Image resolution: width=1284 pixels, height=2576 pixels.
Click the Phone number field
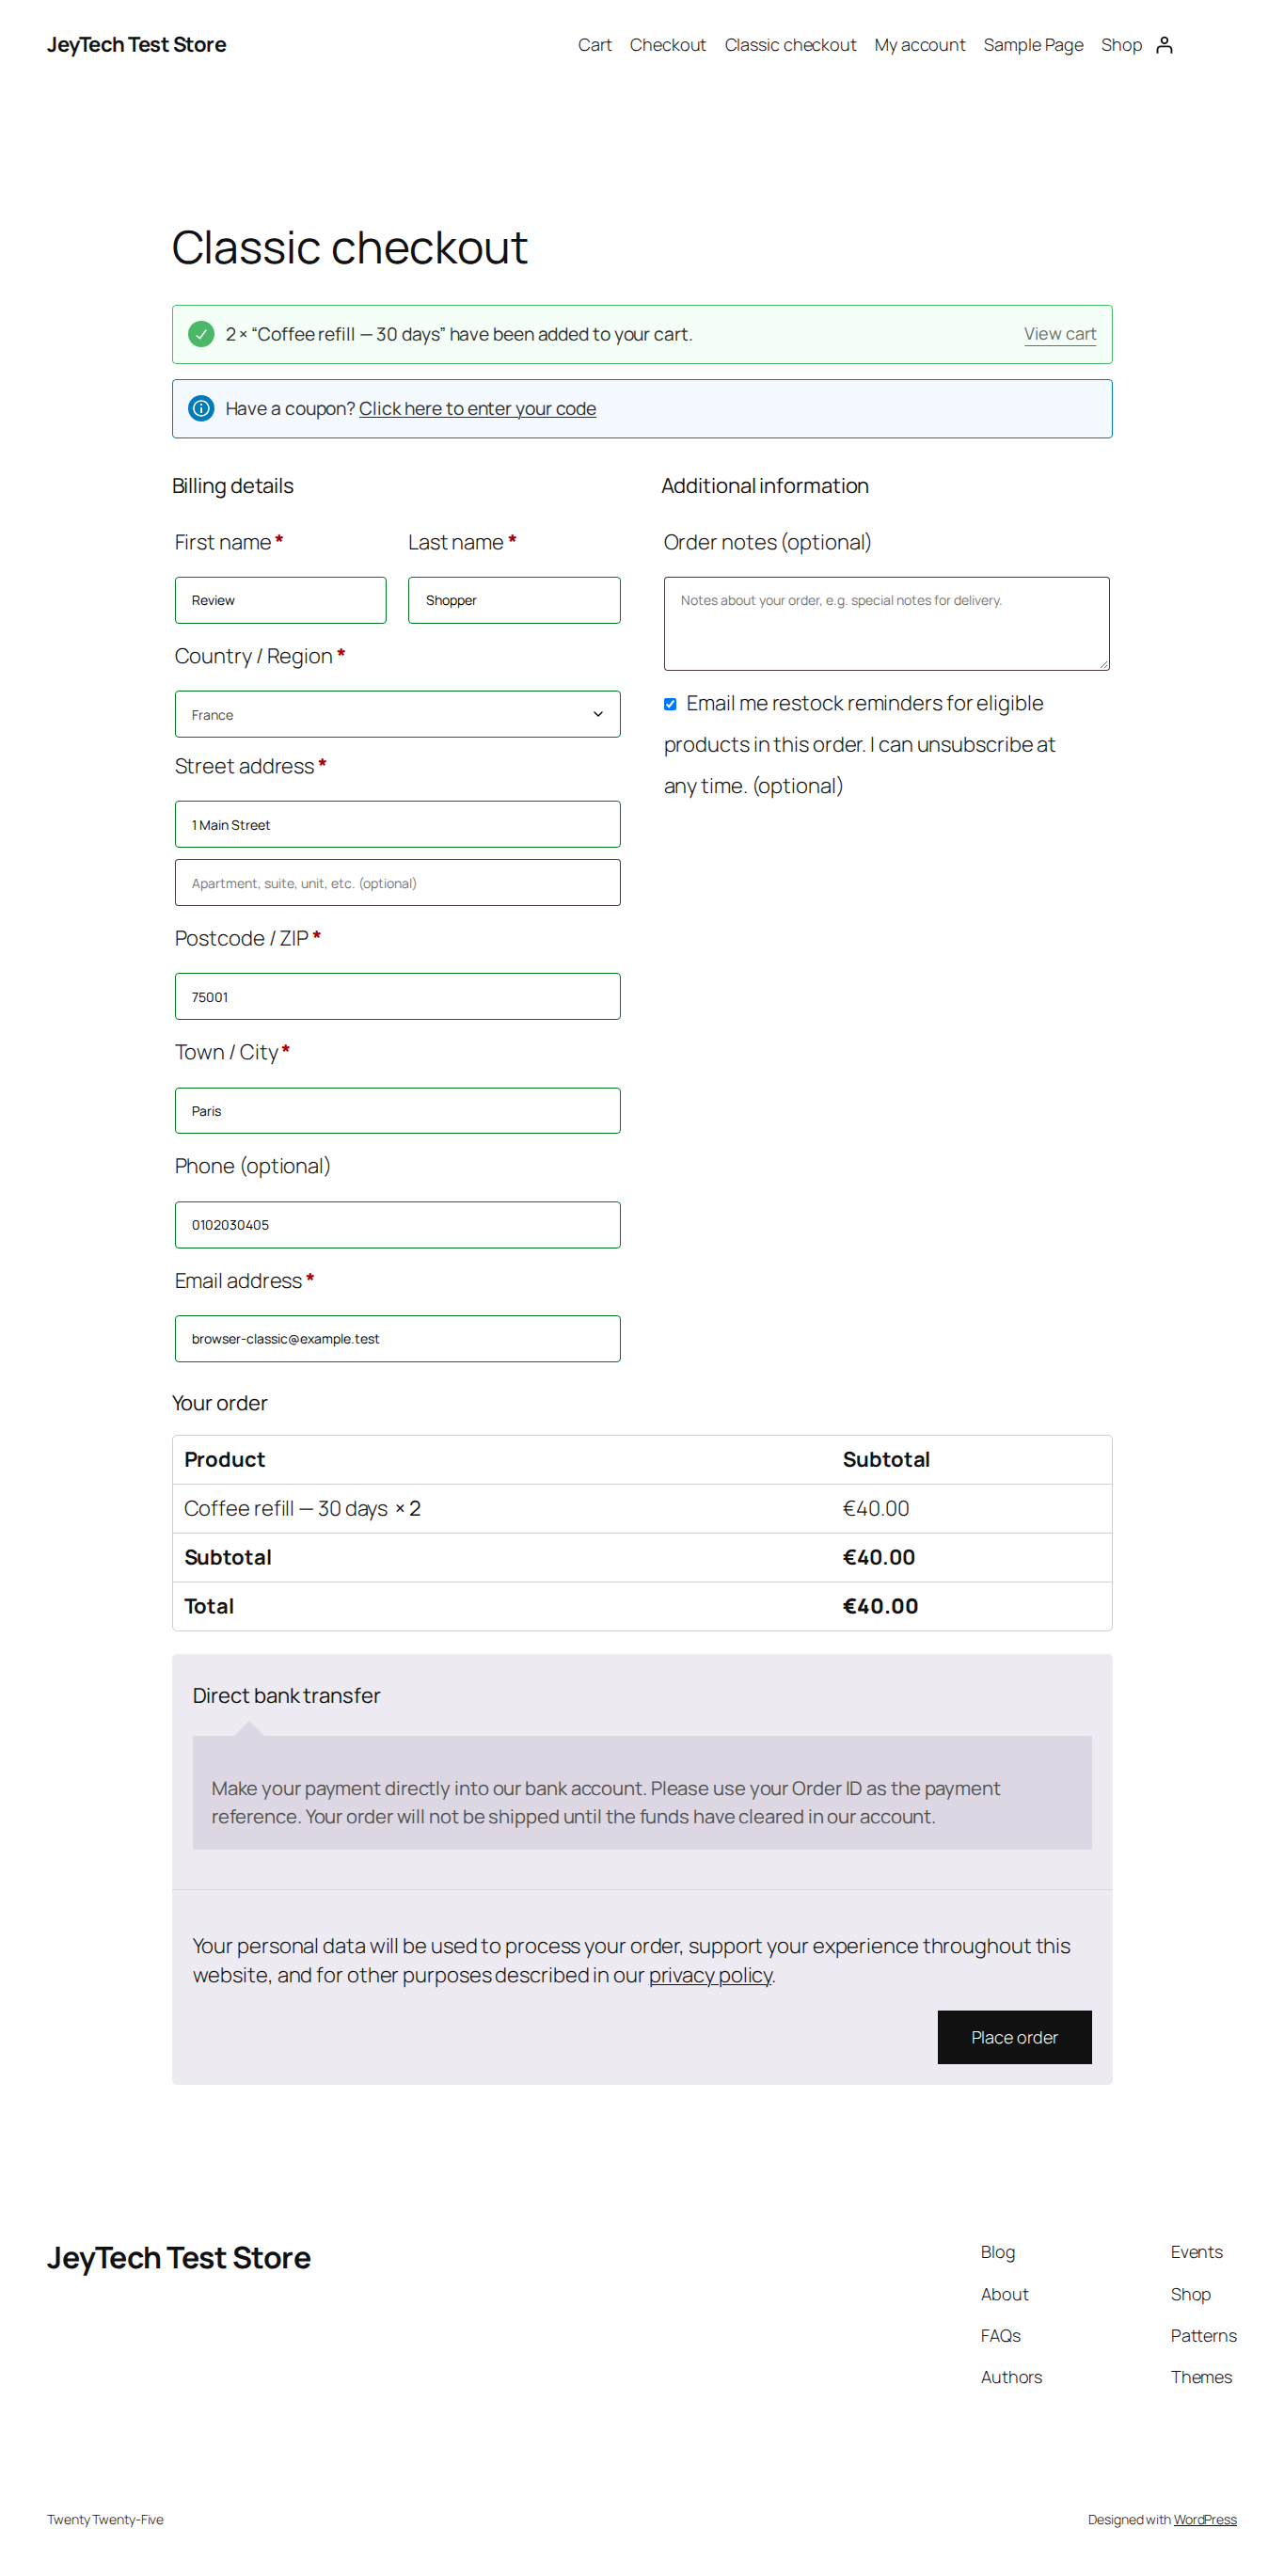tap(397, 1224)
